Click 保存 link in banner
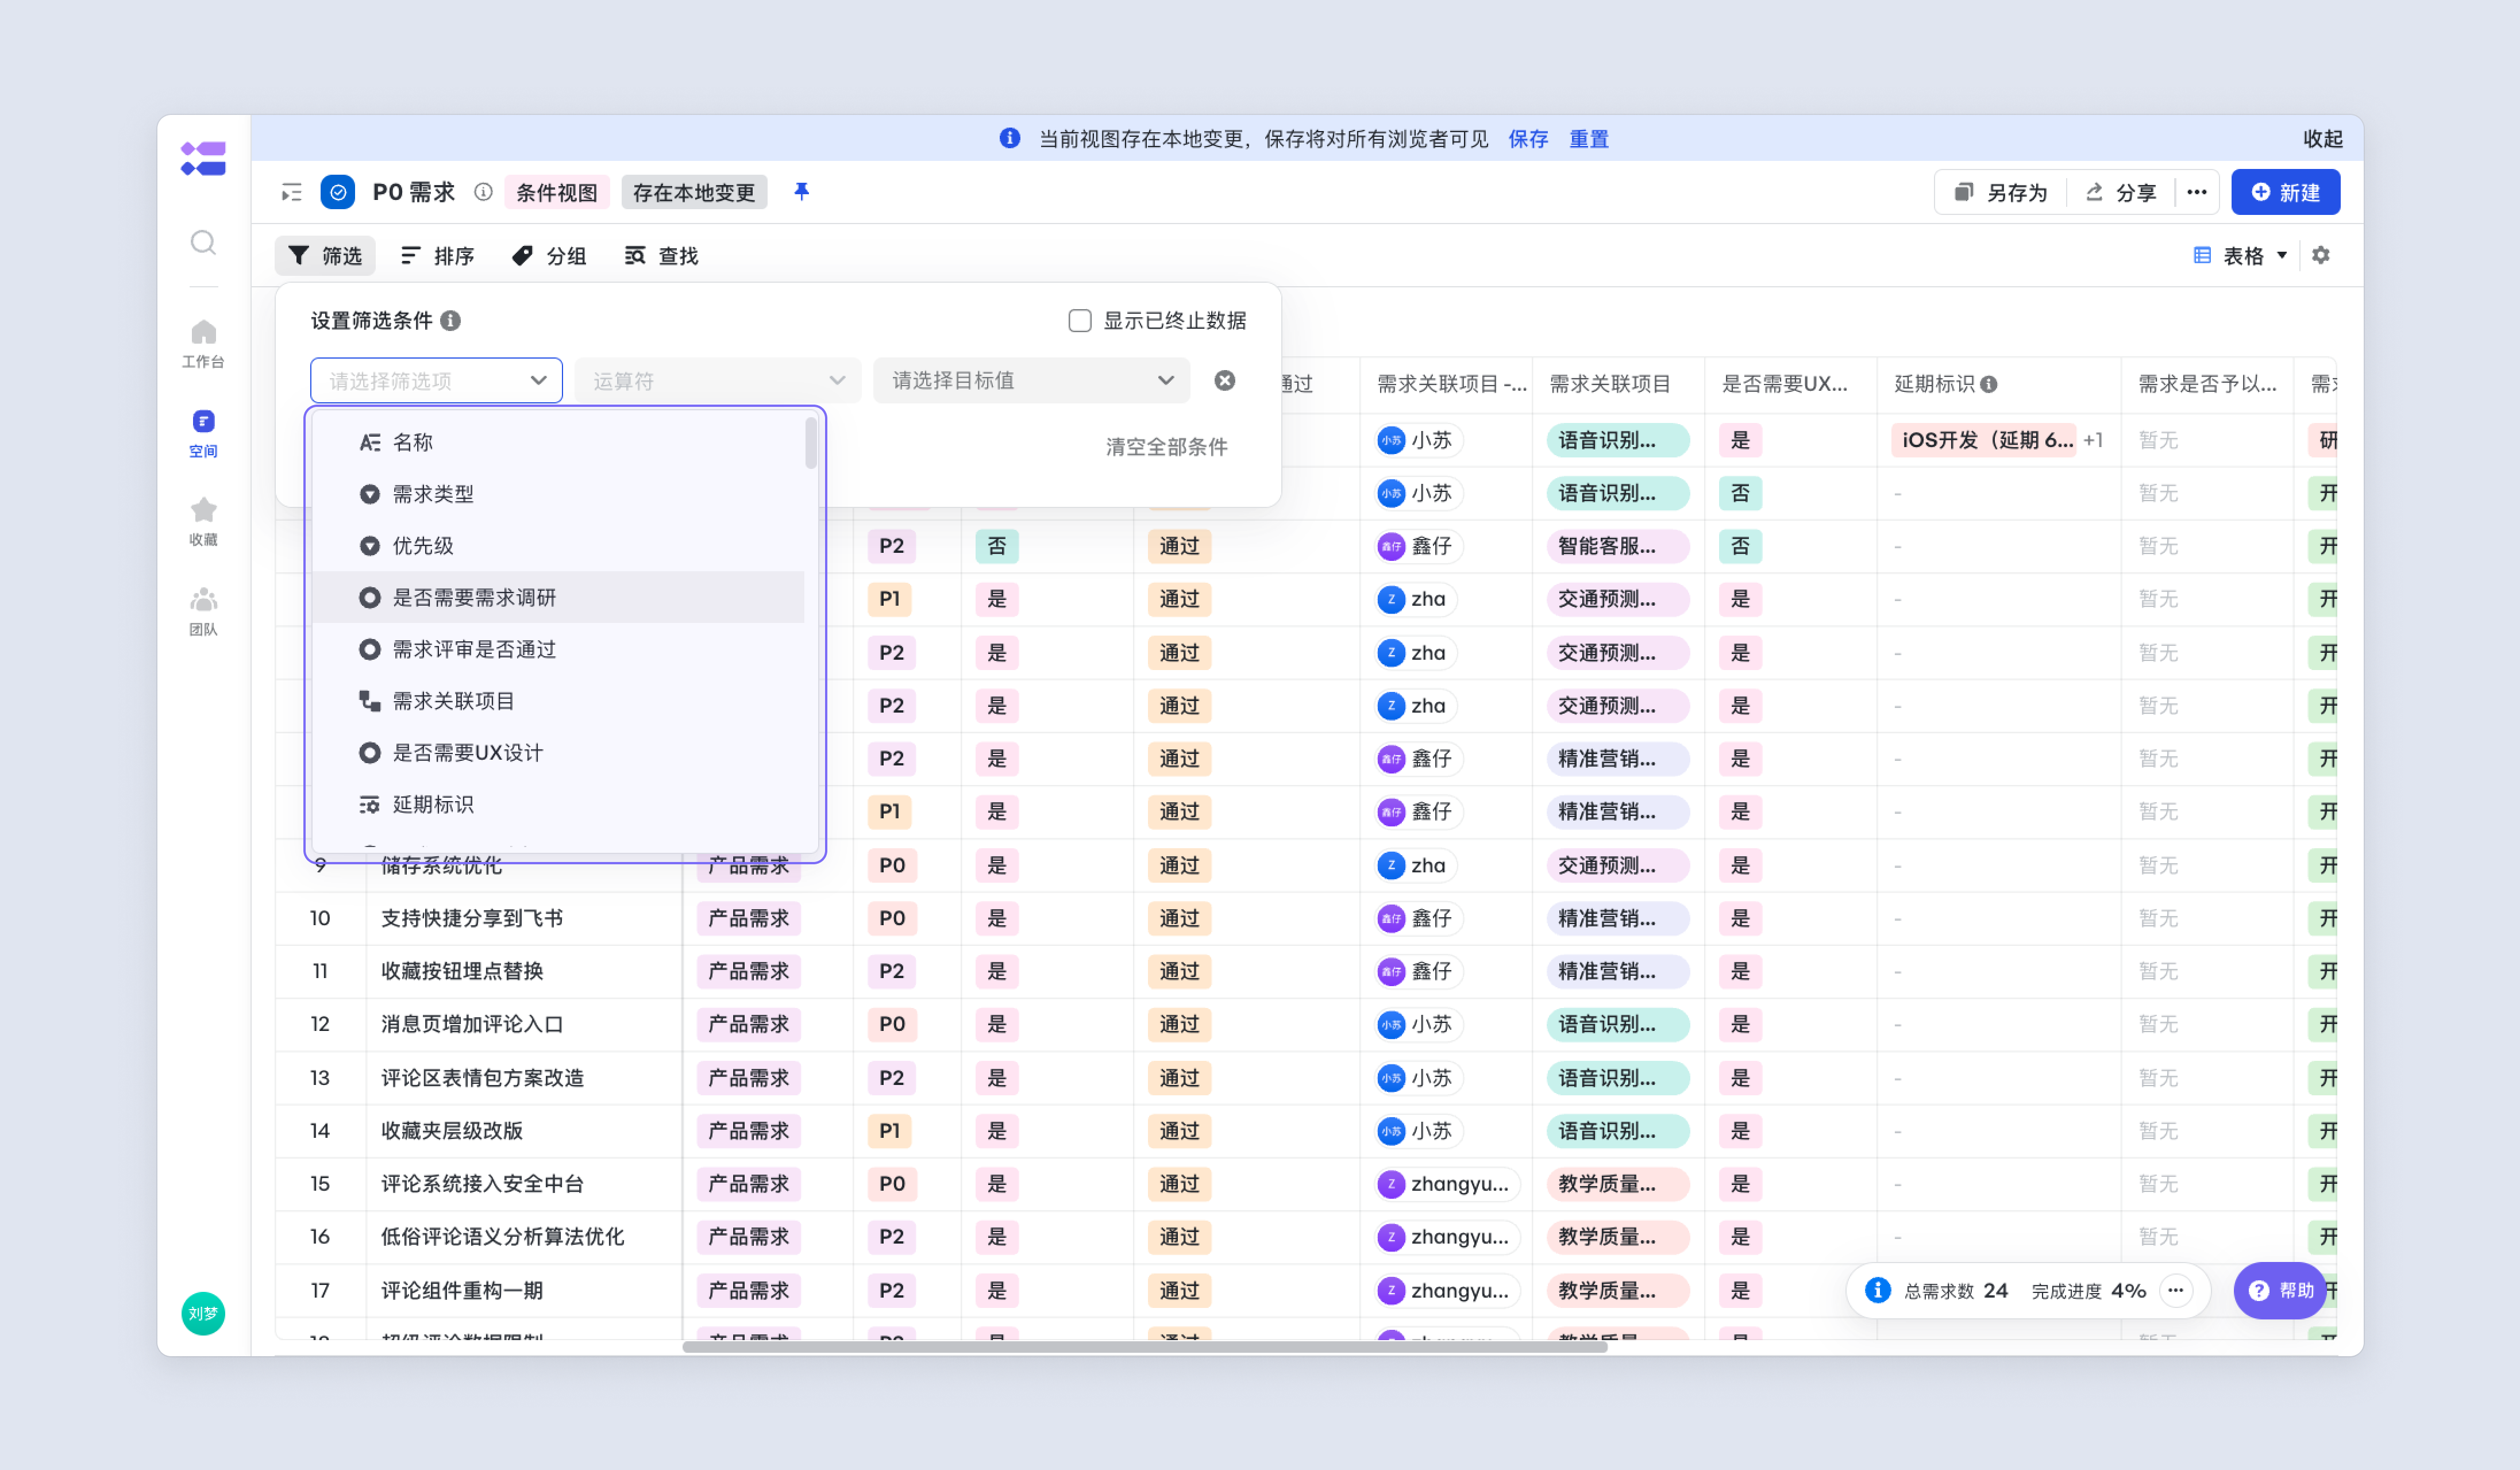This screenshot has width=2520, height=1470. tap(1527, 138)
